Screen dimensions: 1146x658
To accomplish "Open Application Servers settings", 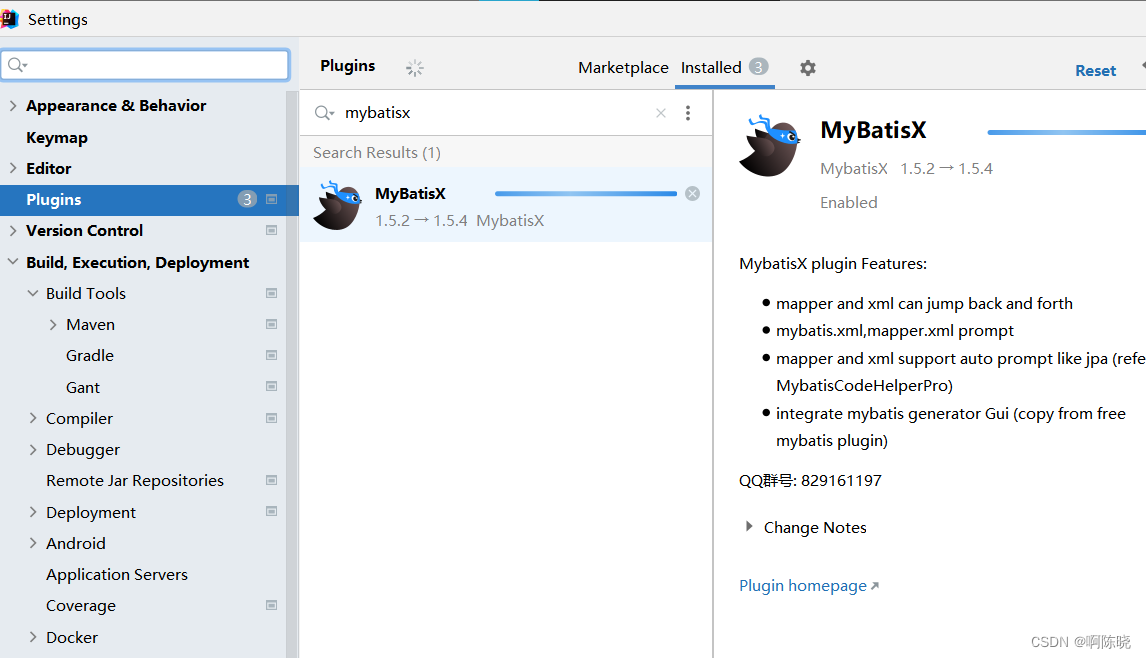I will tap(117, 575).
